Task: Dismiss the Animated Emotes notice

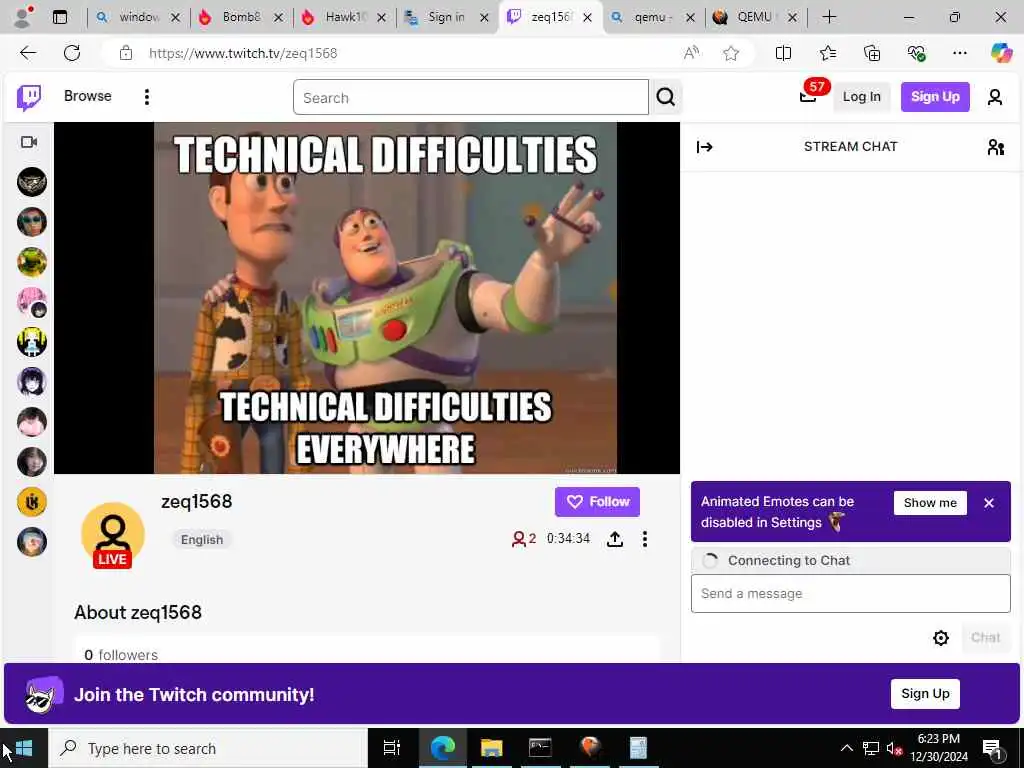Action: click(989, 503)
